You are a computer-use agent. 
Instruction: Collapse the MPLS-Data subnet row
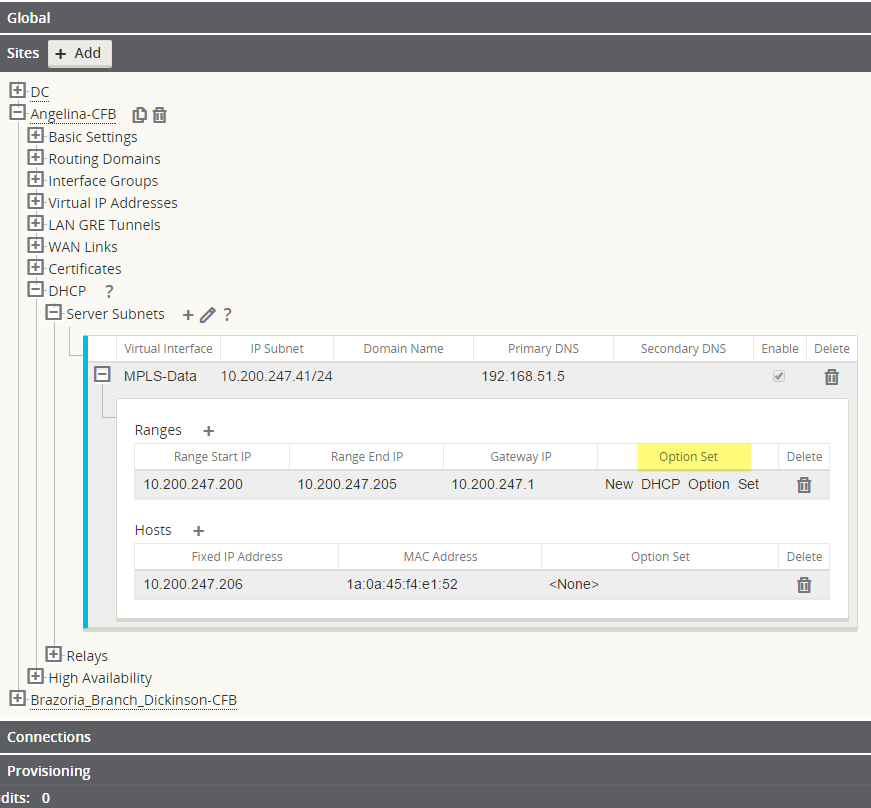102,374
